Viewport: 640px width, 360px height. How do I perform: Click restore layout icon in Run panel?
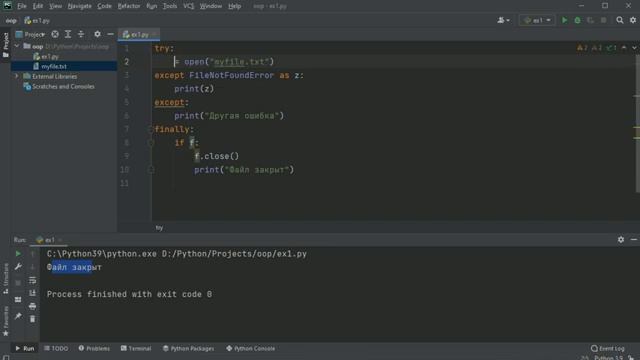click(18, 300)
